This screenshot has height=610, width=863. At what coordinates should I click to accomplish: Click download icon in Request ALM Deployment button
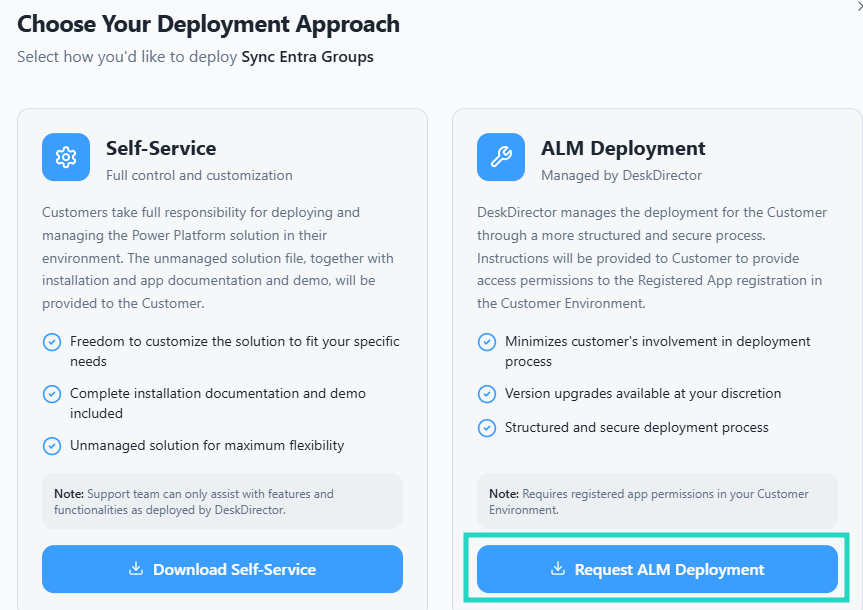coord(558,568)
